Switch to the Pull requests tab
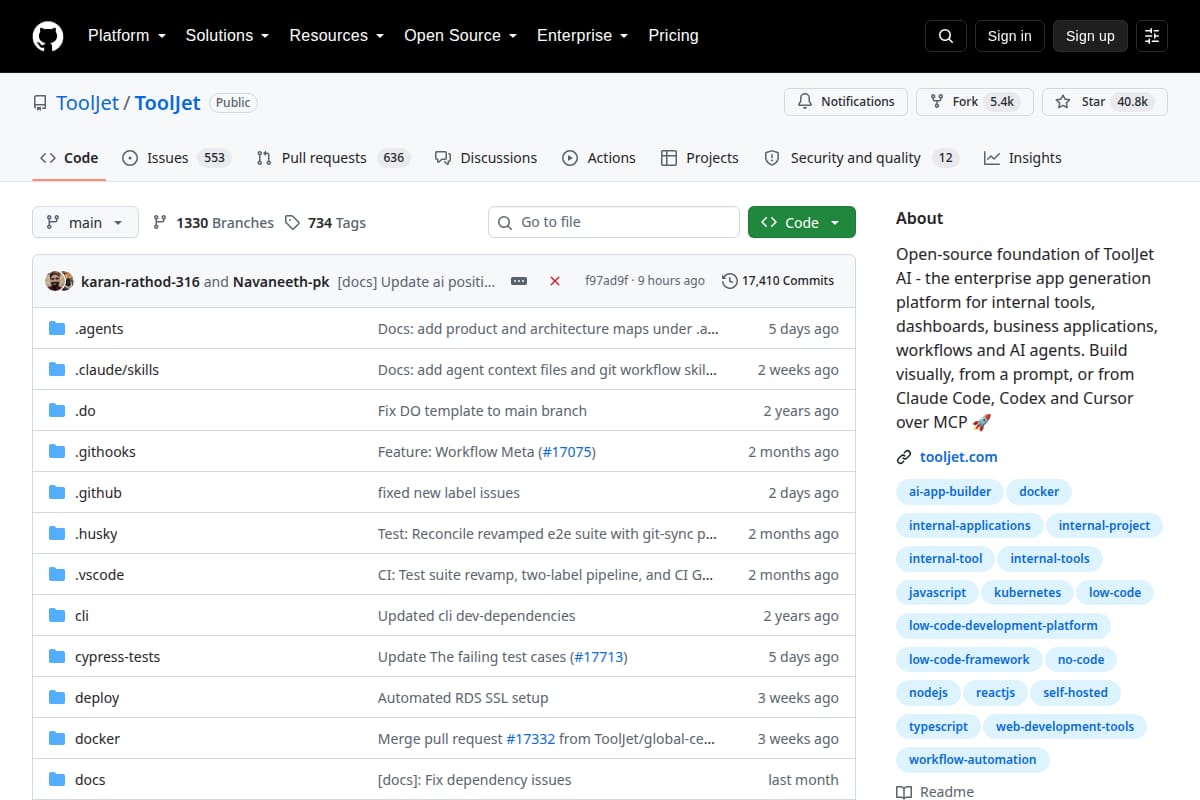This screenshot has width=1200, height=800. [333, 158]
